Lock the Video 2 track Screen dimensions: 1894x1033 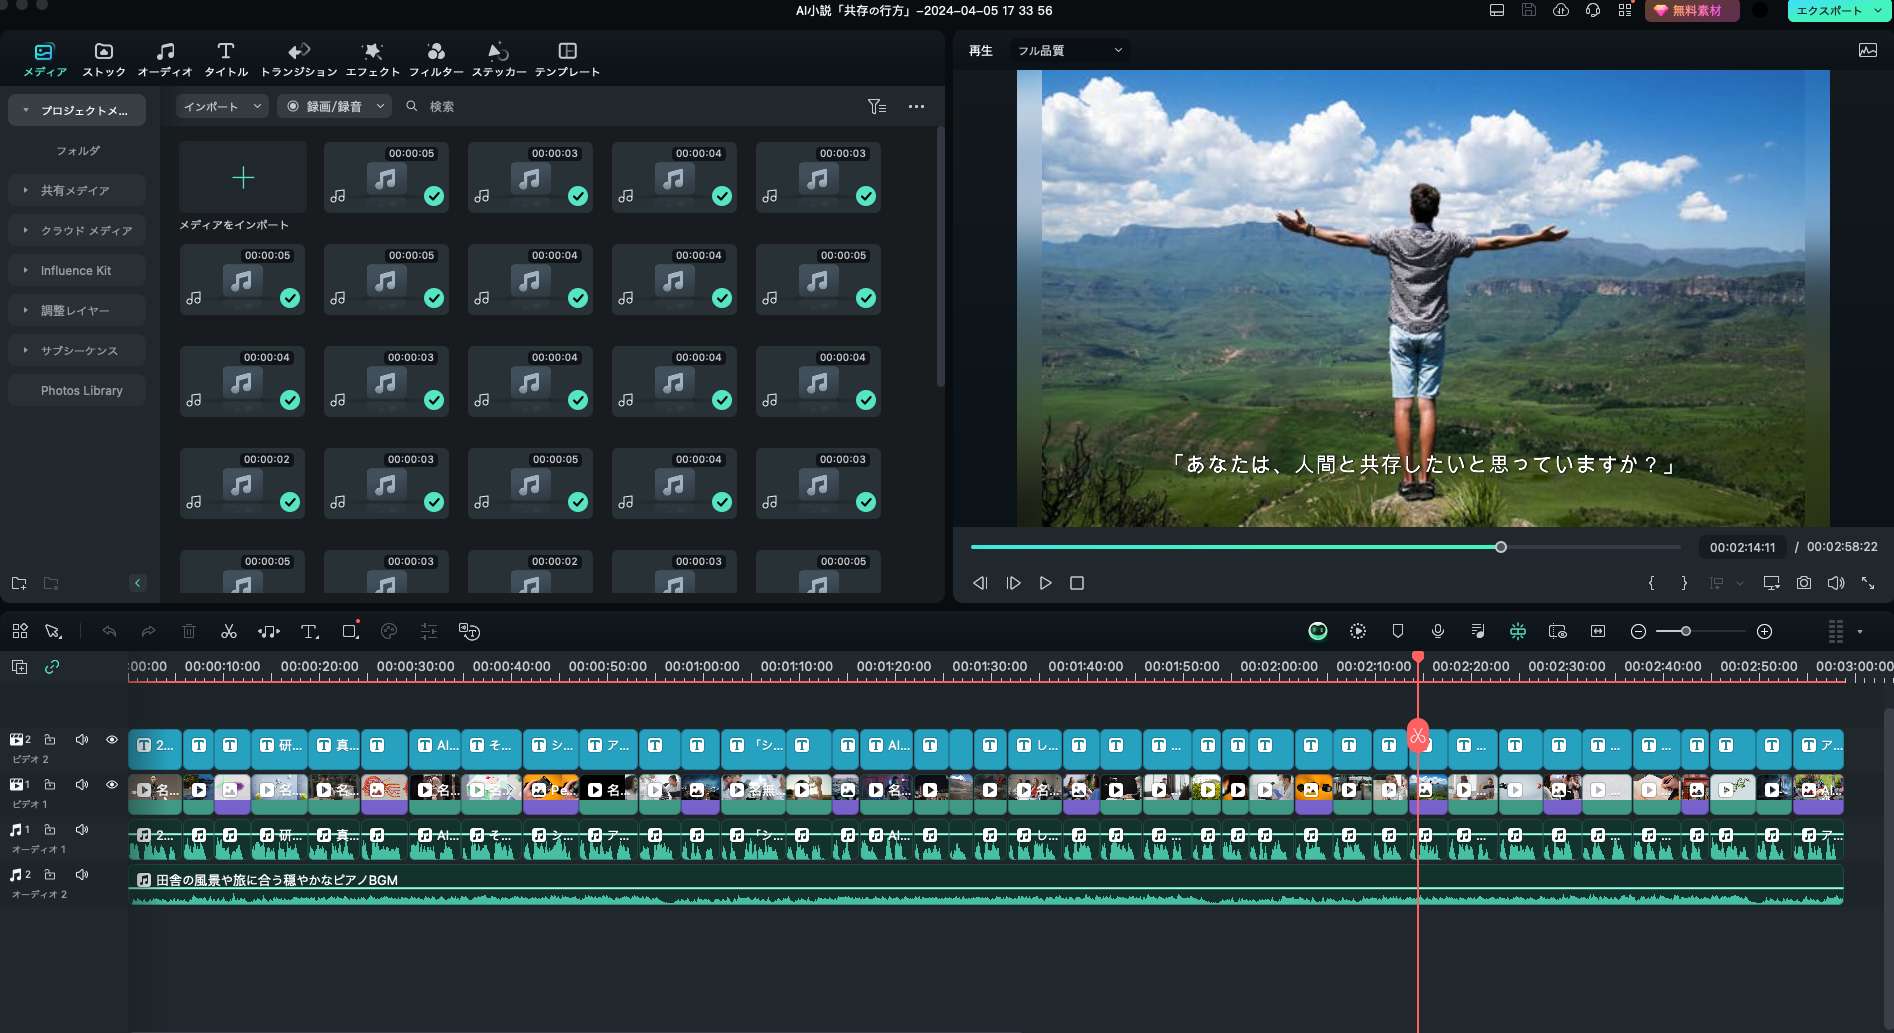tap(50, 740)
